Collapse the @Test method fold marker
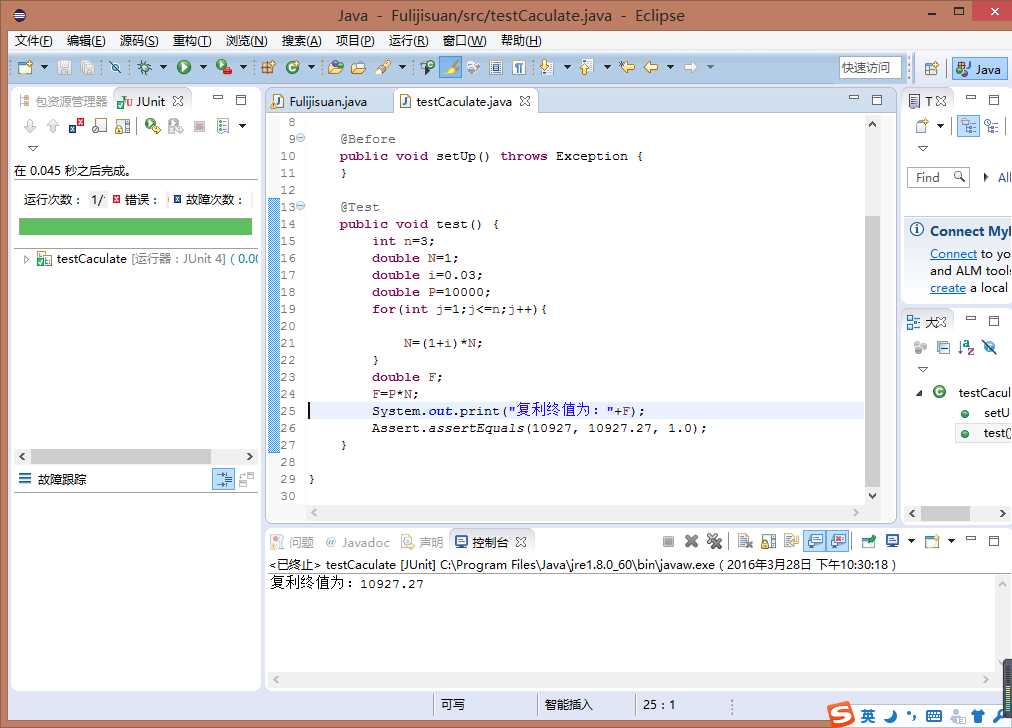 (301, 206)
